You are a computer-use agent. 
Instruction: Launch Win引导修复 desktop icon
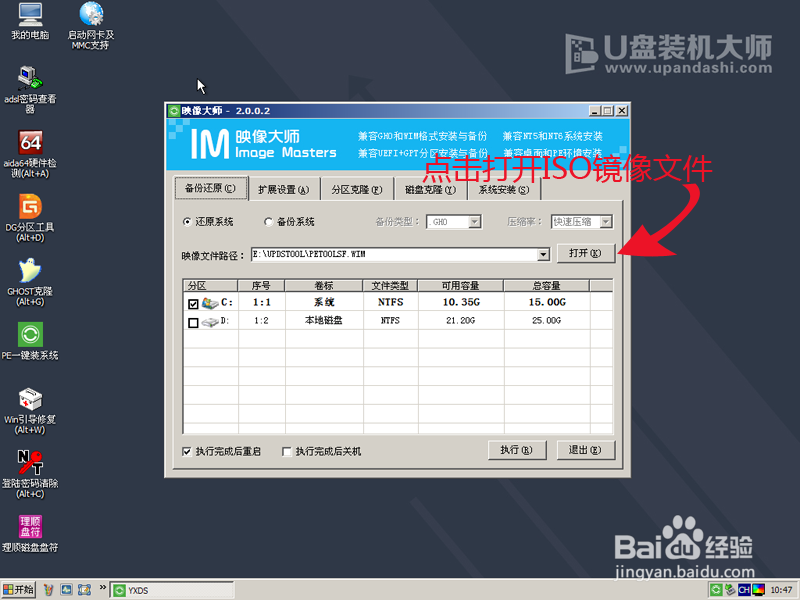(30, 411)
